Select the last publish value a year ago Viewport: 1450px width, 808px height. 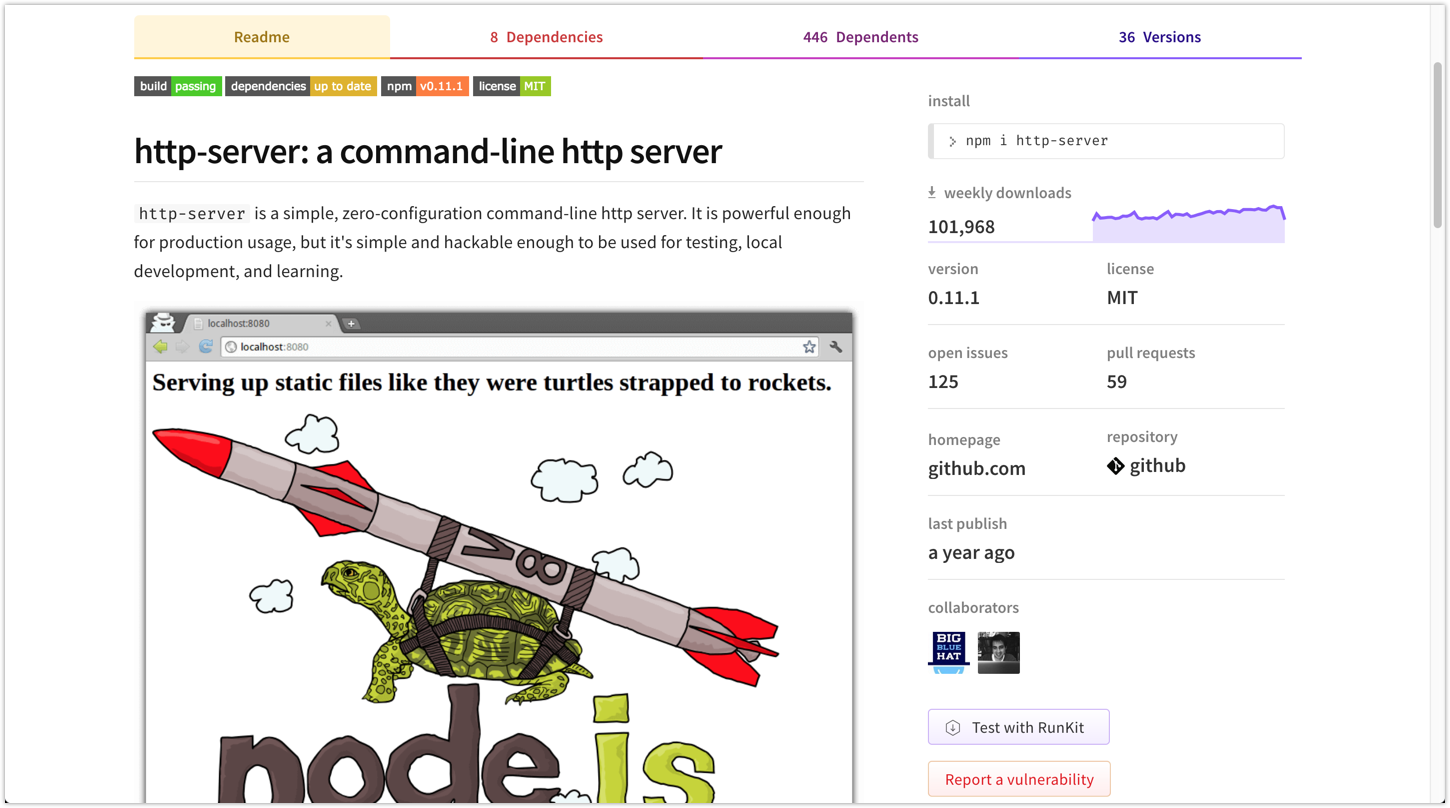[971, 552]
